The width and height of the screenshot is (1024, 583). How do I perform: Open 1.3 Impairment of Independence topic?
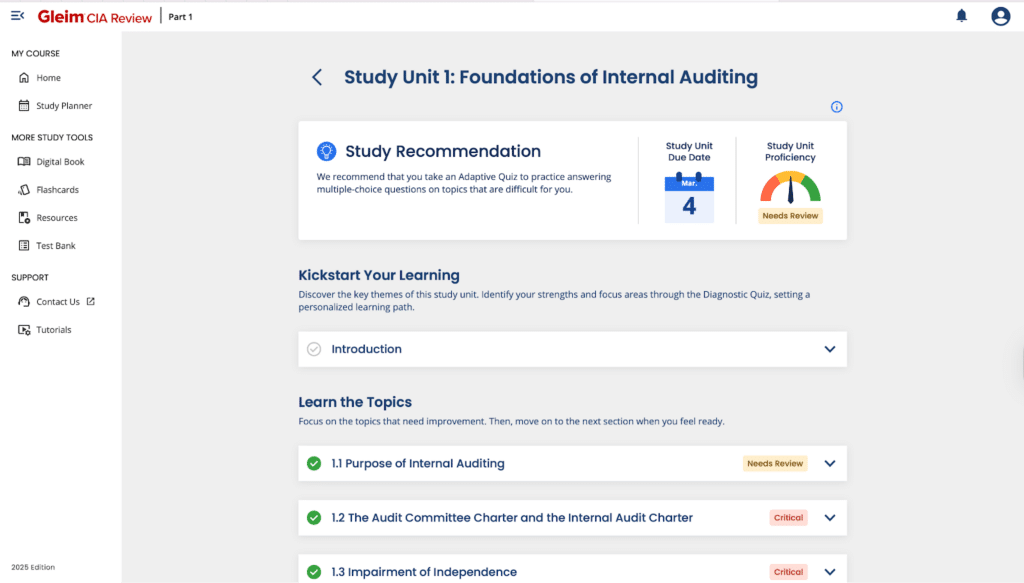pos(424,572)
